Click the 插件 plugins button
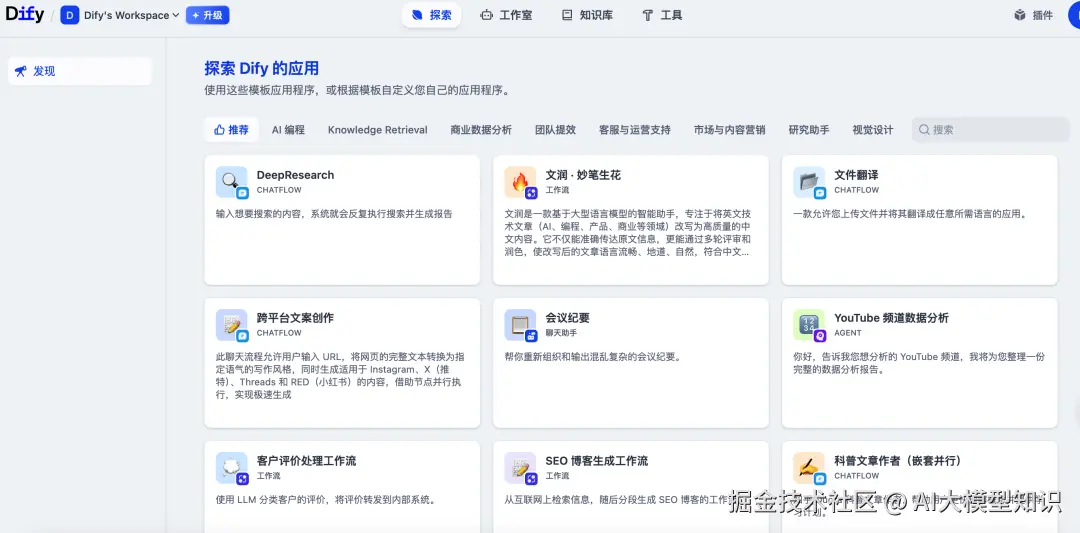Image resolution: width=1080 pixels, height=533 pixels. pyautogui.click(x=1033, y=15)
